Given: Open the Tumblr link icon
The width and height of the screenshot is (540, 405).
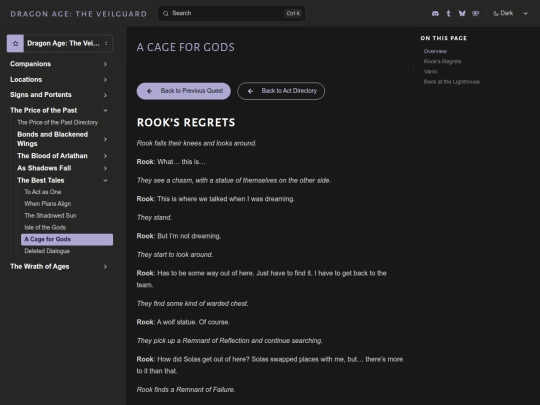Looking at the screenshot, I should coord(448,13).
